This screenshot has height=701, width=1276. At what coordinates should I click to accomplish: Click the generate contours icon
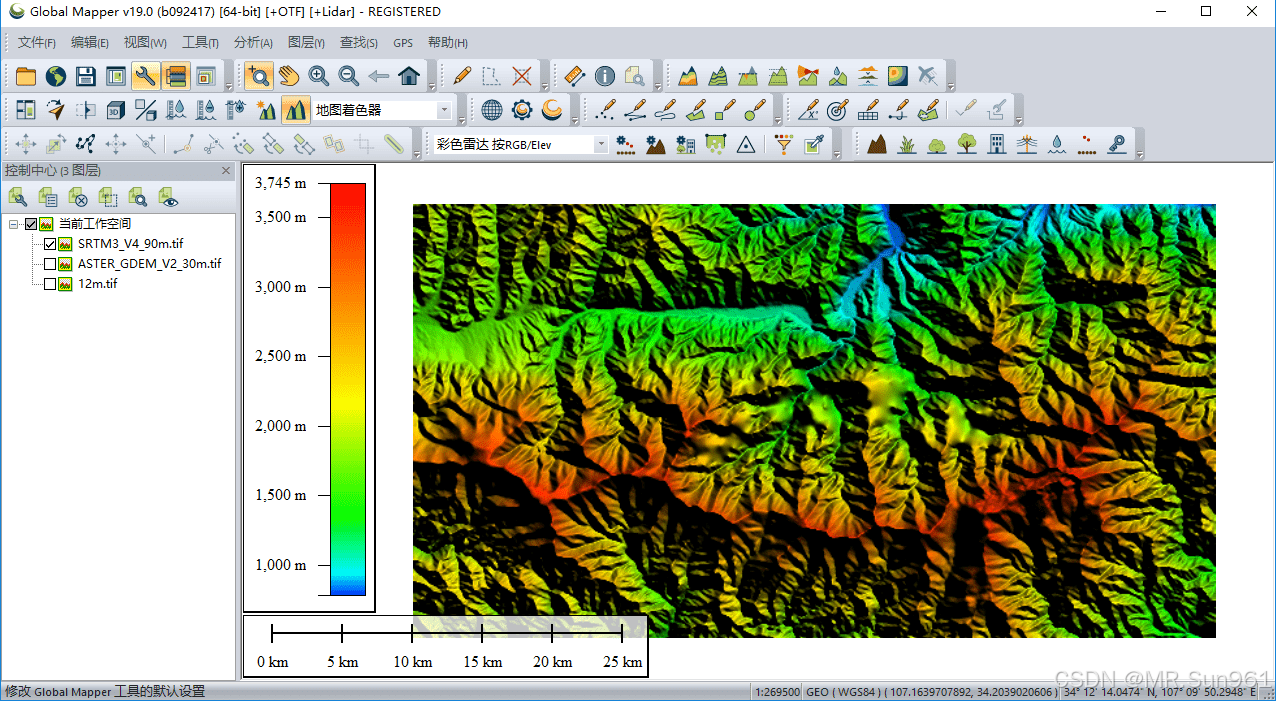(x=718, y=76)
